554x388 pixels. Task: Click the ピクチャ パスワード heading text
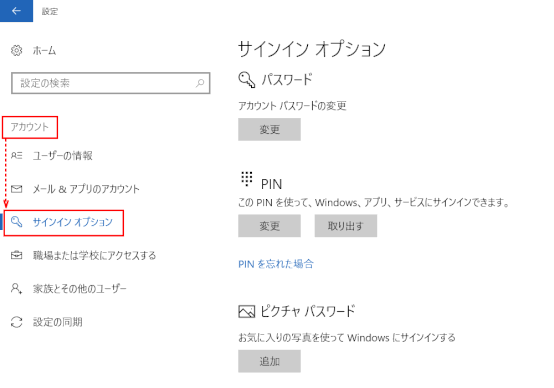point(308,311)
